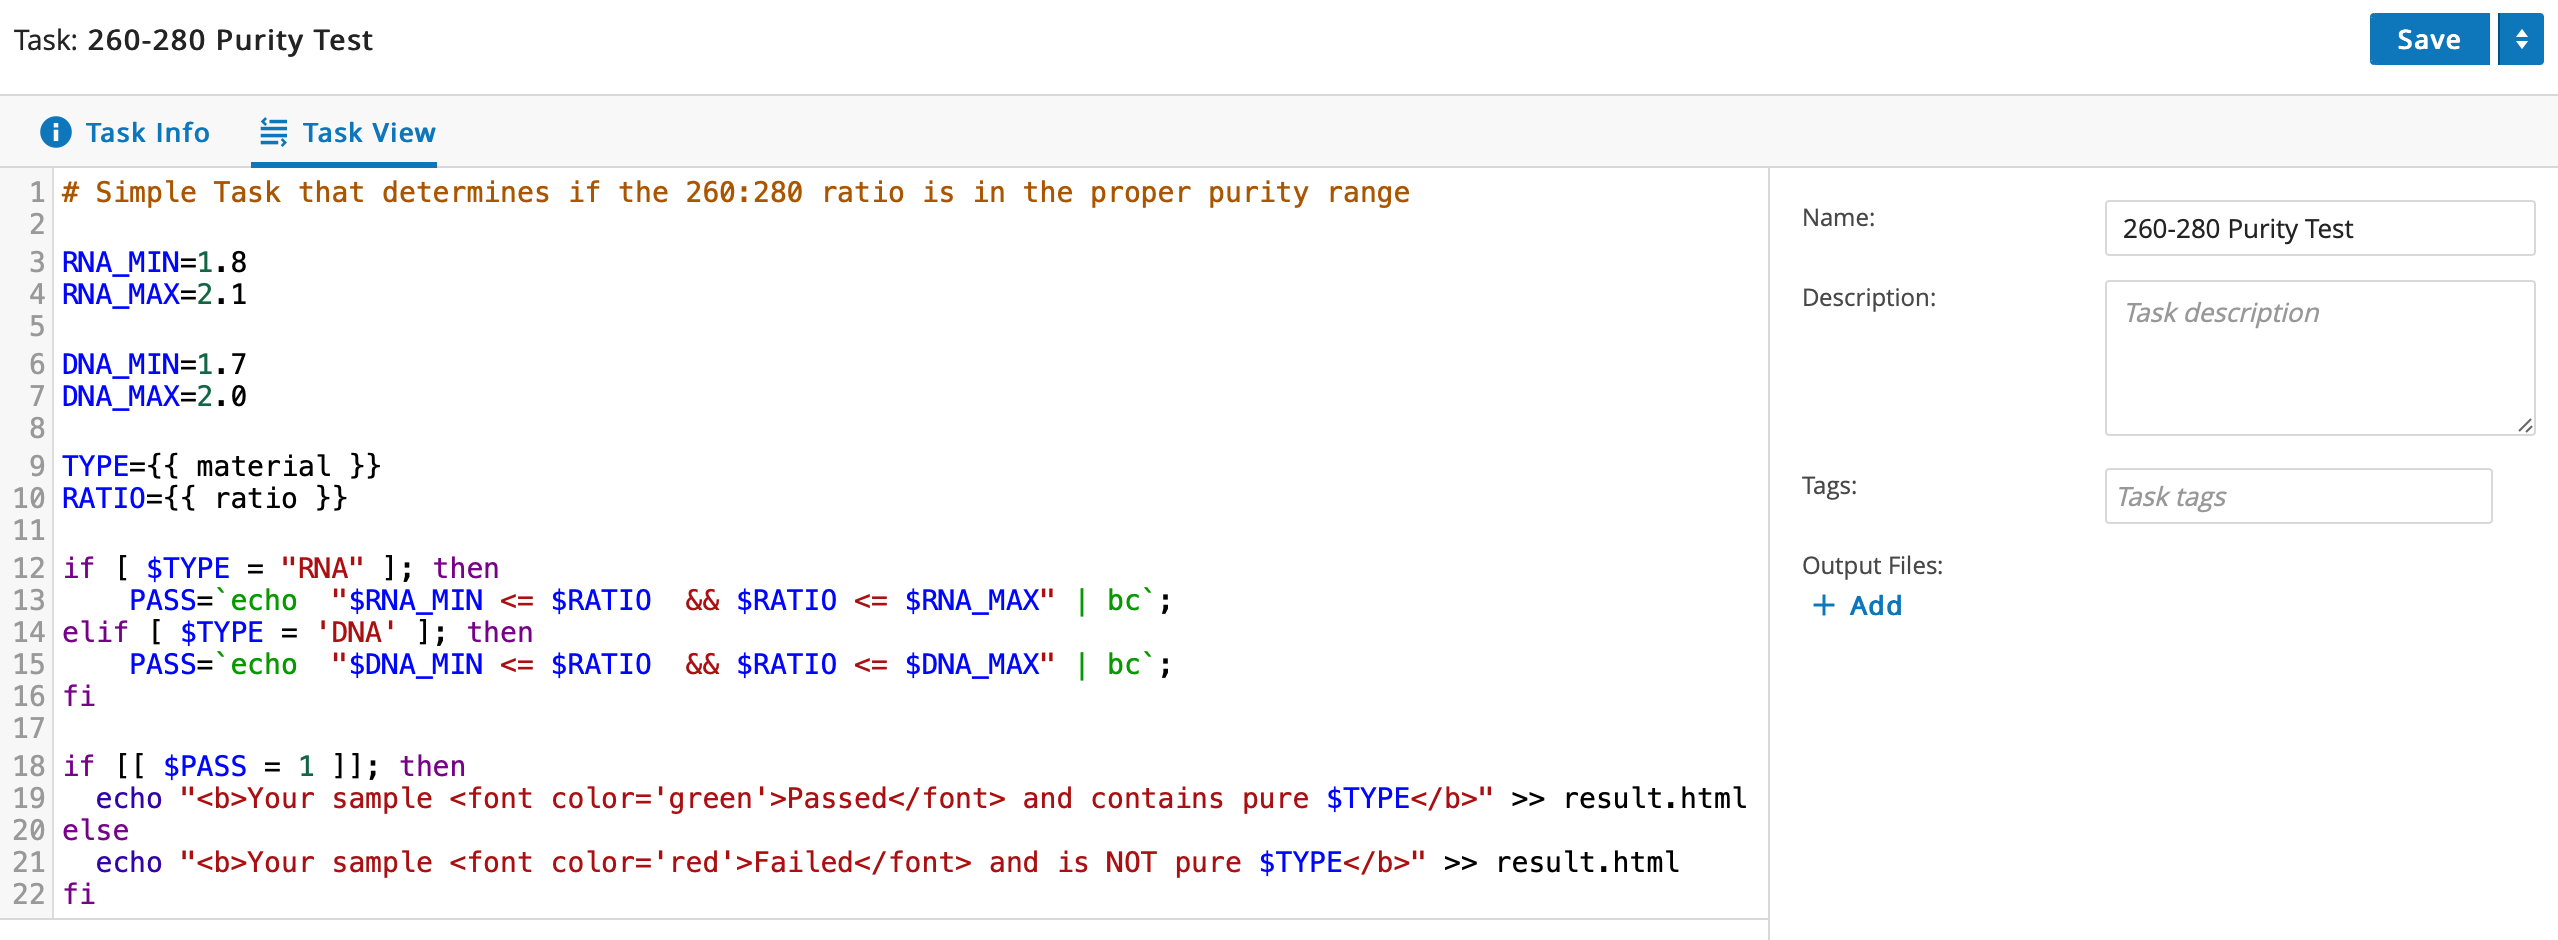The height and width of the screenshot is (940, 2558).
Task: Open the Save options dropdown arrow
Action: click(x=2521, y=40)
